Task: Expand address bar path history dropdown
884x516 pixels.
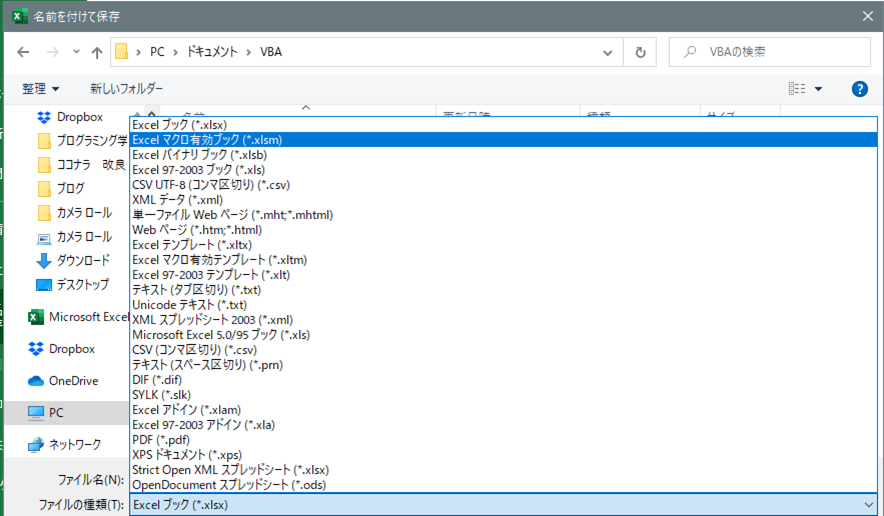Action: [x=607, y=52]
